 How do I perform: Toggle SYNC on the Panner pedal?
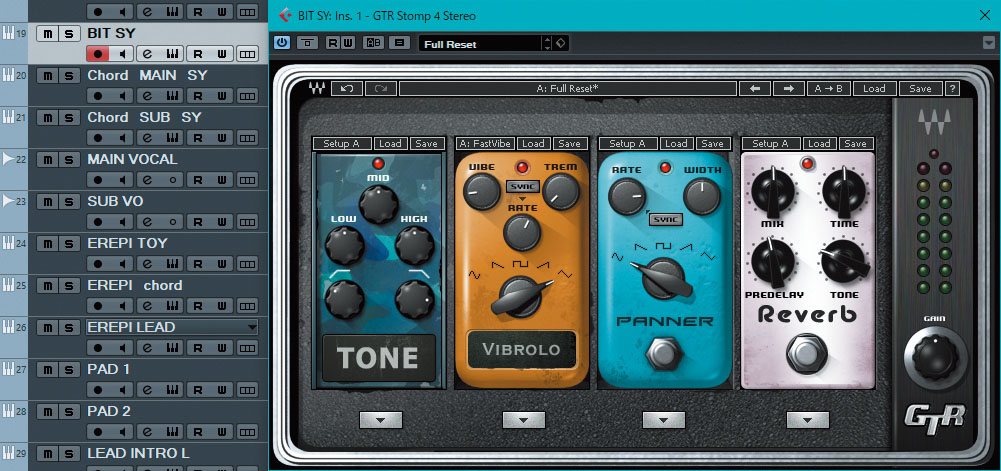point(666,220)
